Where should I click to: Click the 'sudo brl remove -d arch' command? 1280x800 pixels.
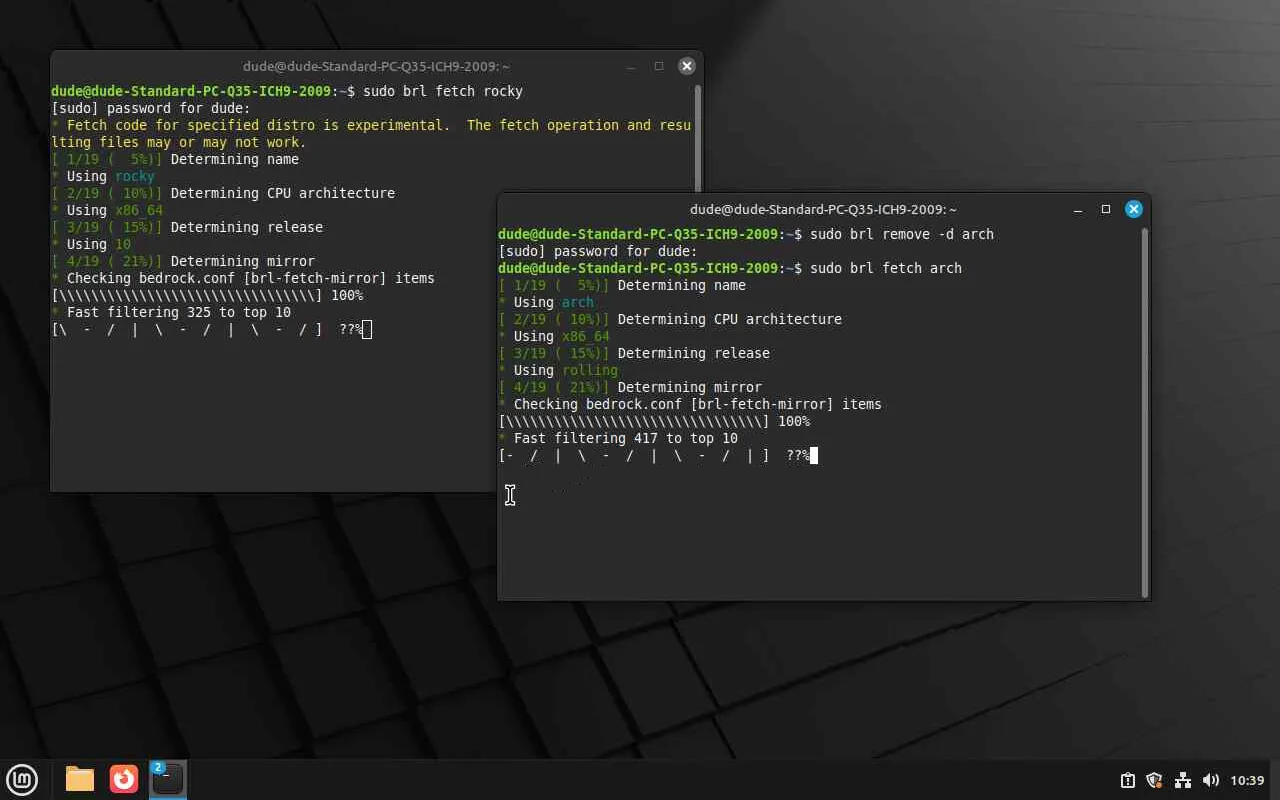[902, 234]
